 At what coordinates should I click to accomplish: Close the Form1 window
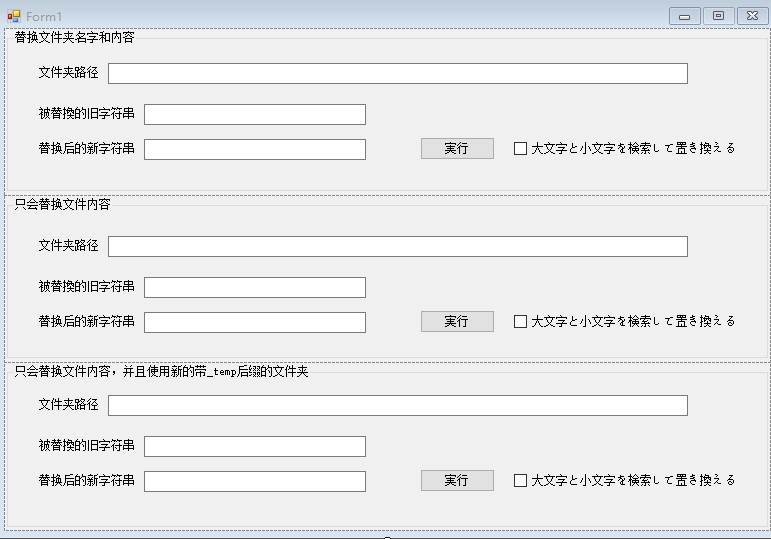click(752, 16)
